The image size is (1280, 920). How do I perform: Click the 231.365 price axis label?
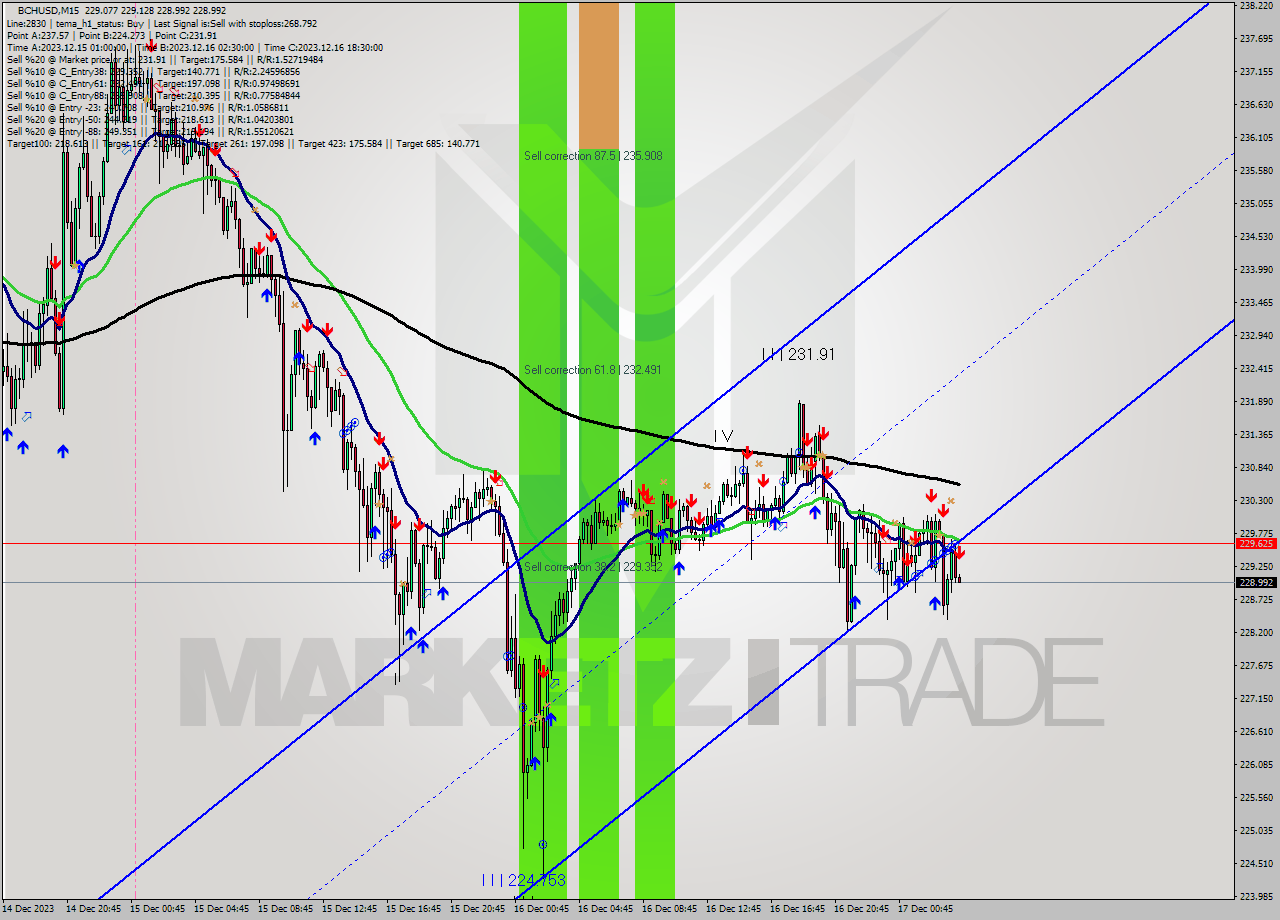(x=1256, y=434)
